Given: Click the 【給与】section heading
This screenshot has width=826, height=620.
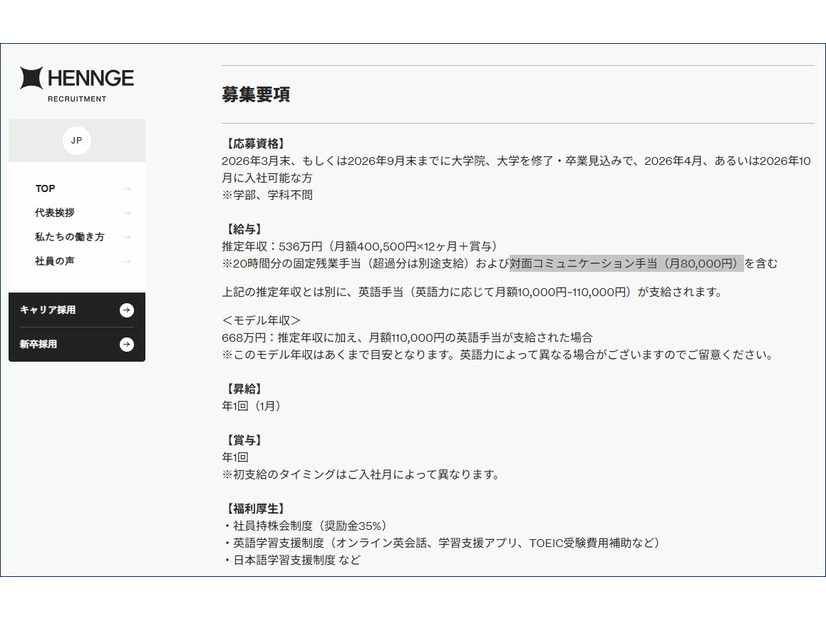Looking at the screenshot, I should (x=240, y=225).
